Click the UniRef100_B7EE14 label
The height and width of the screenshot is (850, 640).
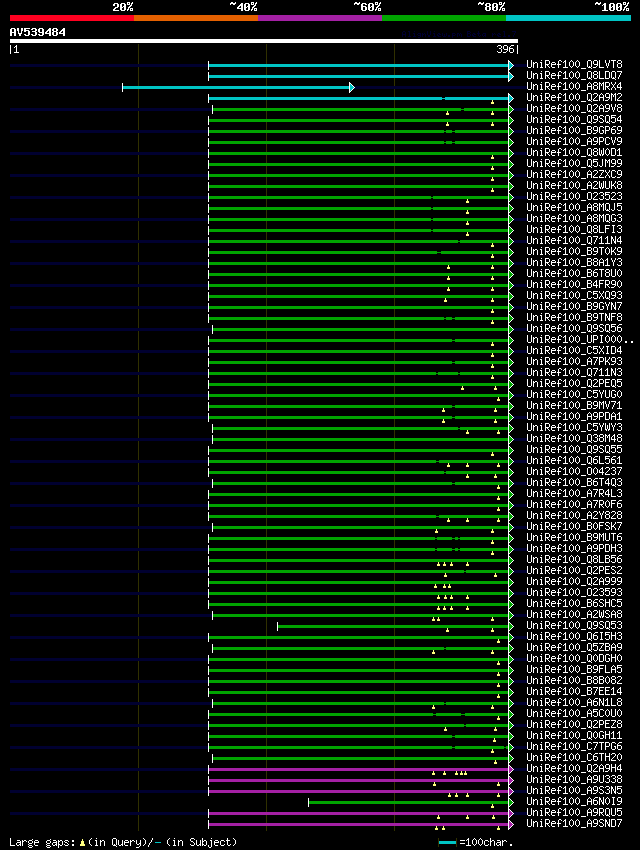coord(574,692)
